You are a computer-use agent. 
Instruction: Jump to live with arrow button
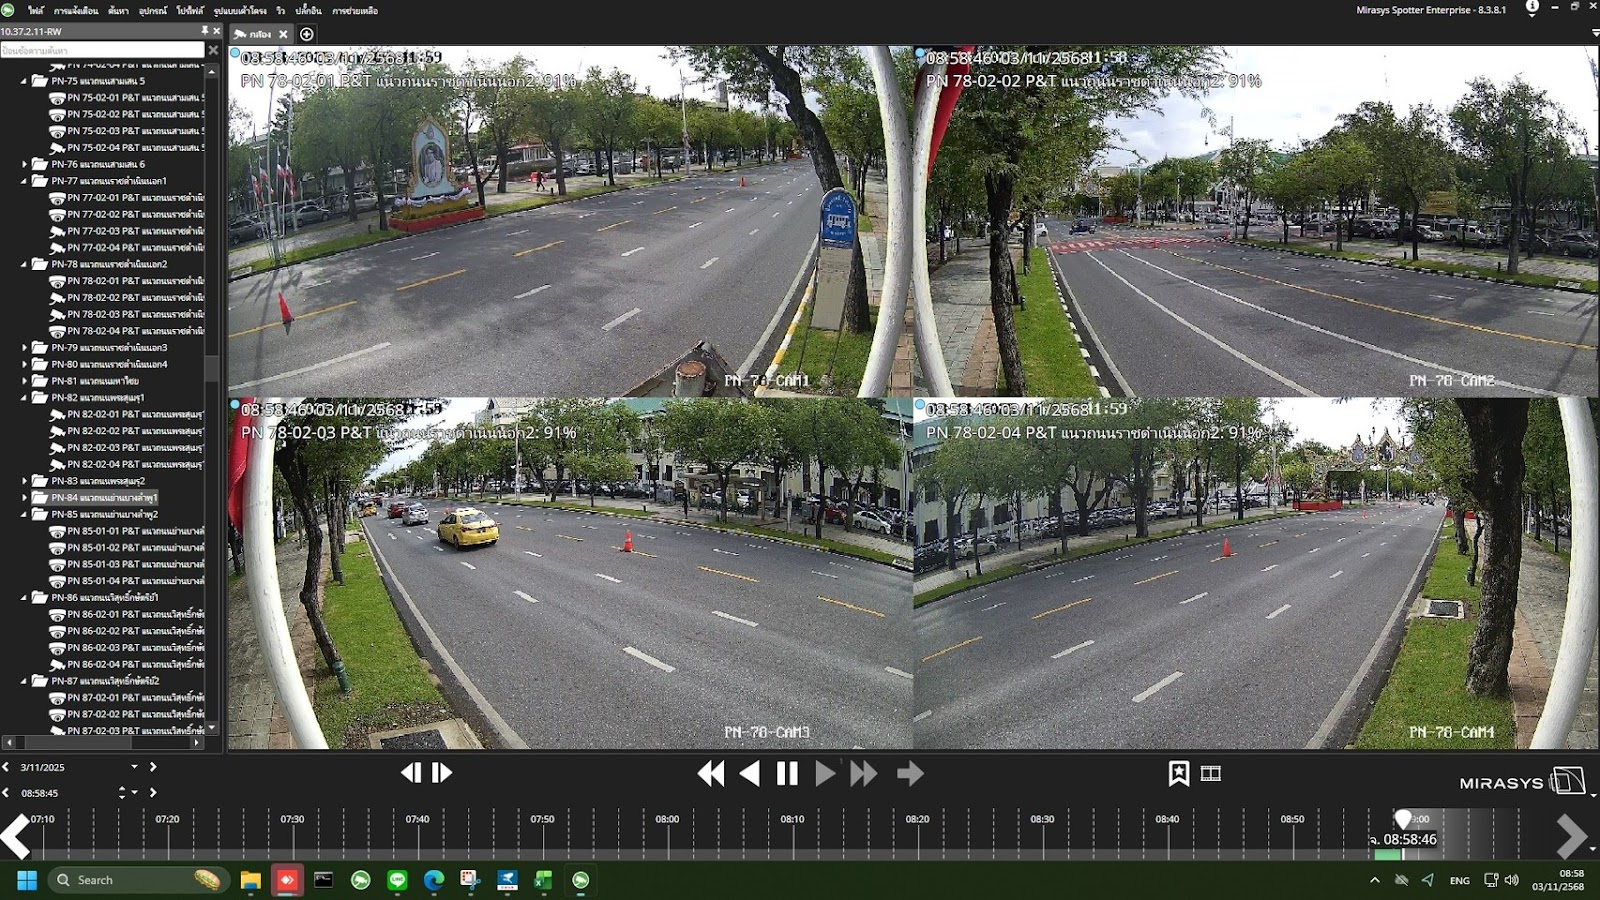click(910, 773)
